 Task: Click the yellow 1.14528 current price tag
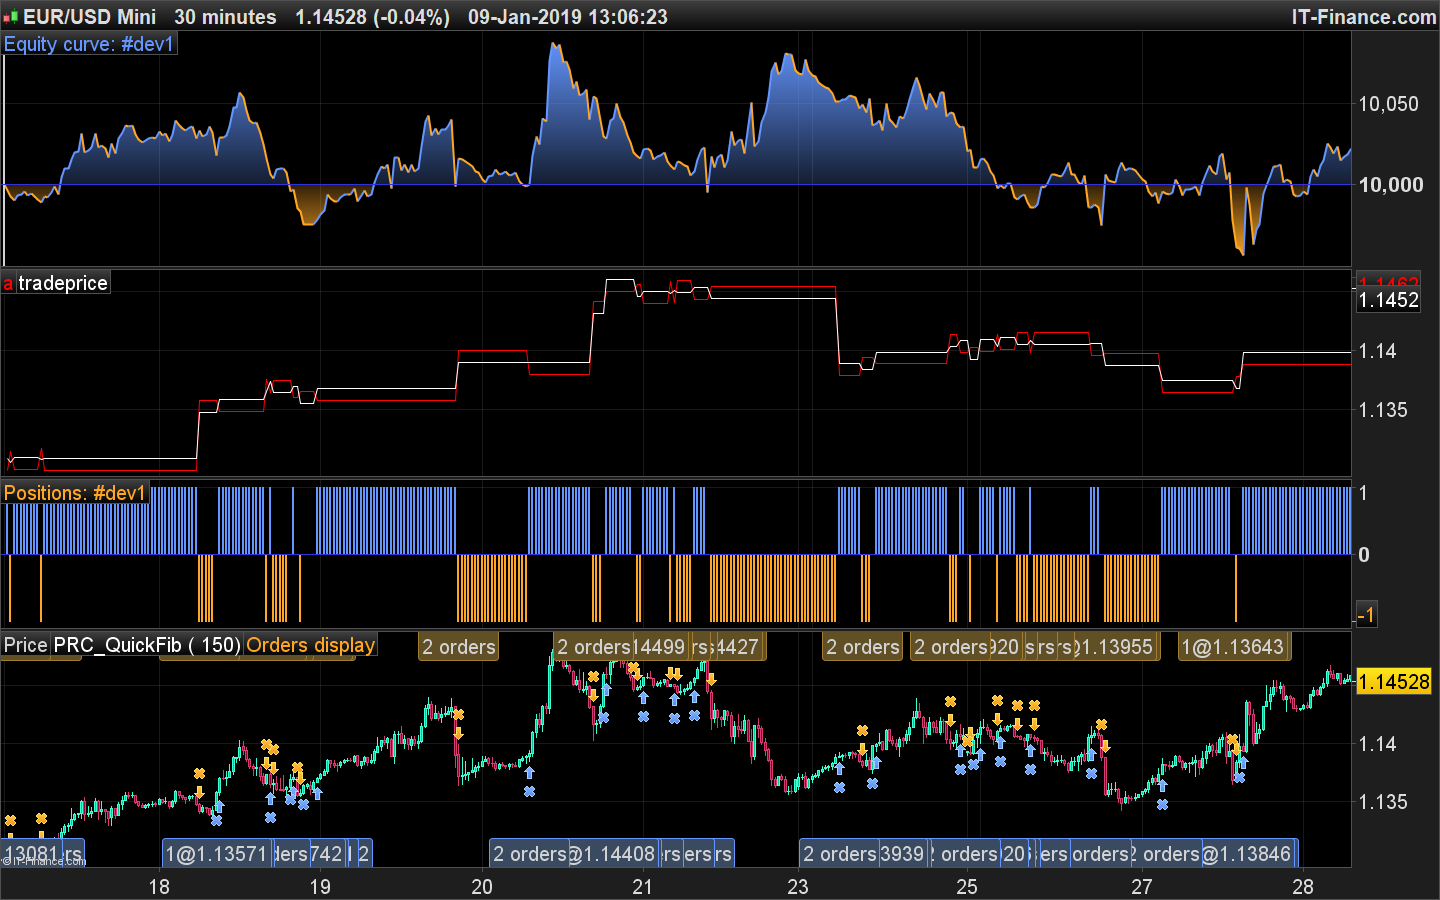pos(1394,682)
